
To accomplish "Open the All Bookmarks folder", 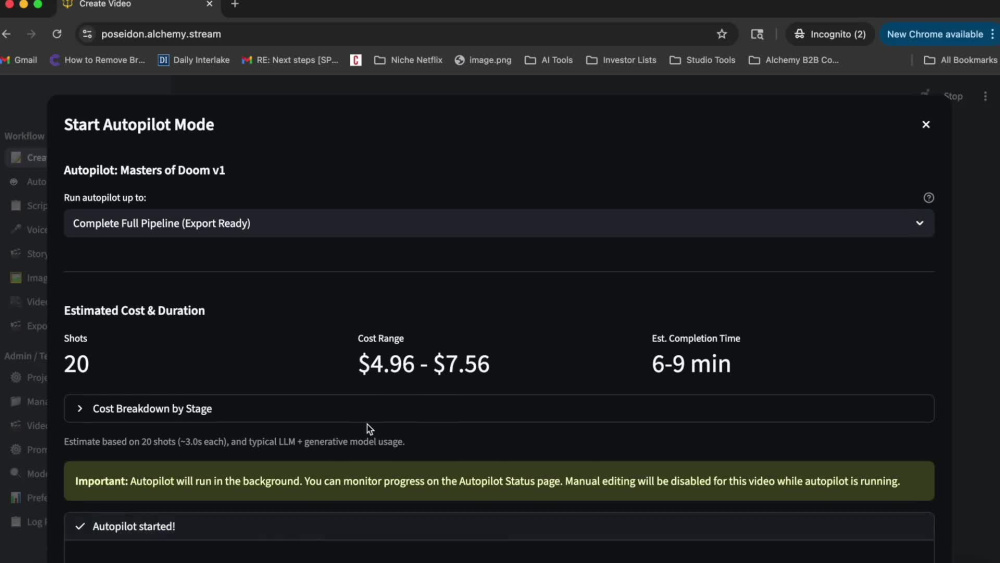I will coord(960,60).
